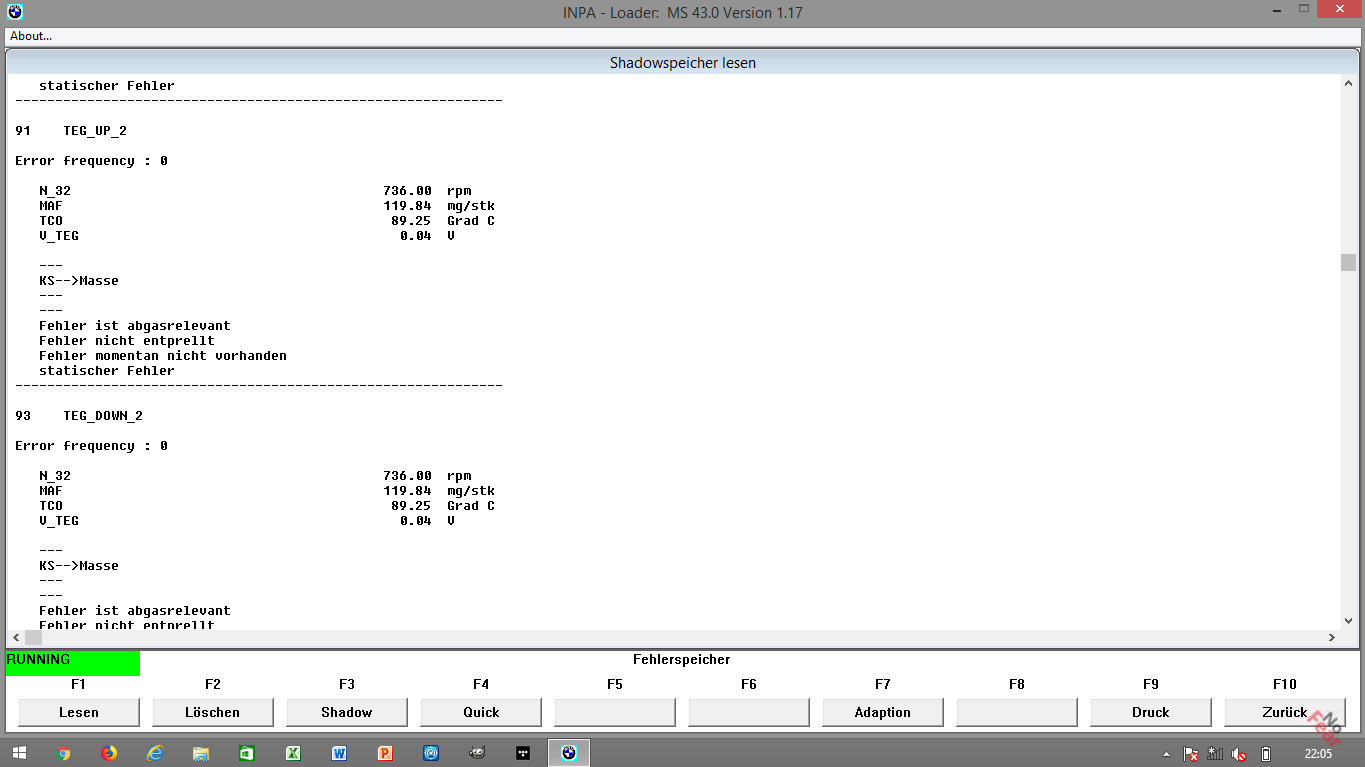
Task: Click the F9 Druck button
Action: pyautogui.click(x=1151, y=712)
